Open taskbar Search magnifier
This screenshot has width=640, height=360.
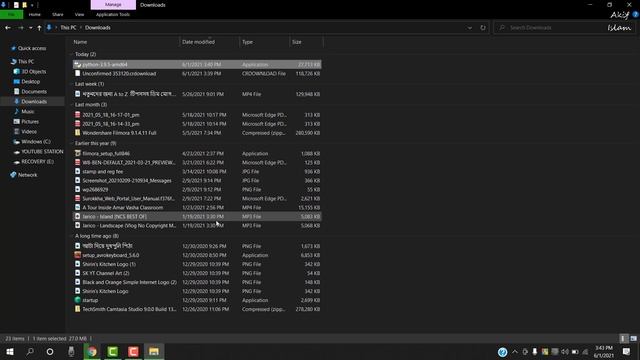coord(30,351)
